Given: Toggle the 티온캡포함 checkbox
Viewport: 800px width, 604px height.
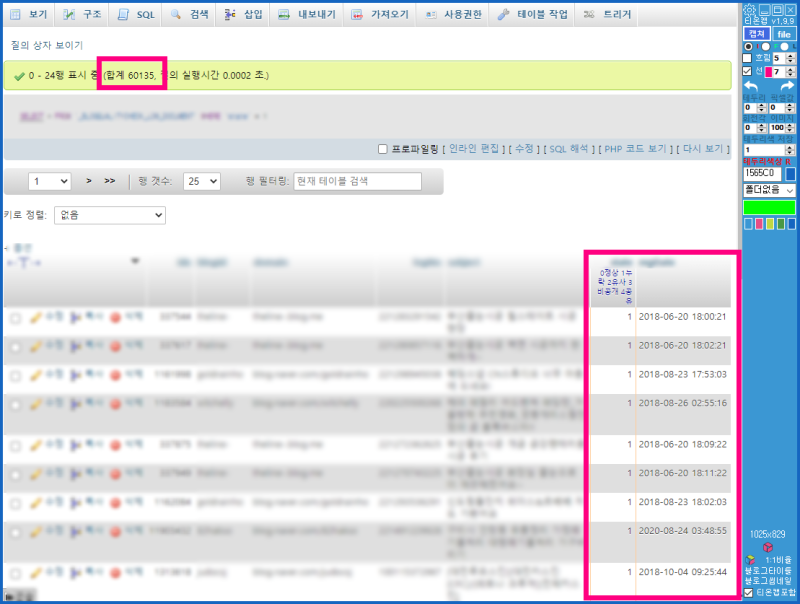Looking at the screenshot, I should click(x=748, y=592).
